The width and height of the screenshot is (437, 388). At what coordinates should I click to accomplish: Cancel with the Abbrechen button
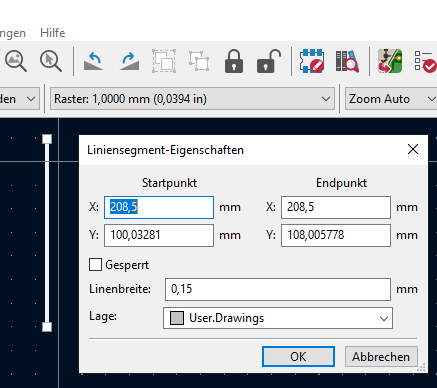point(381,356)
